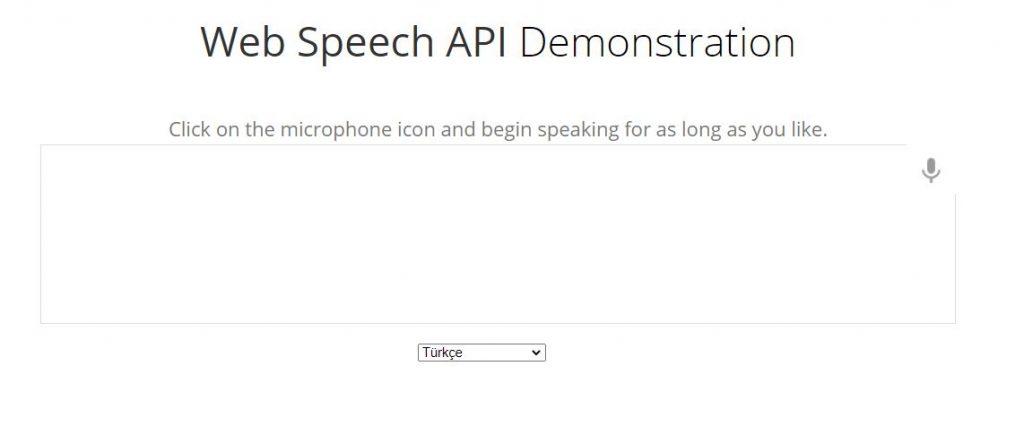
Task: Click "speaking" in the instruction sentence
Action: click(577, 130)
